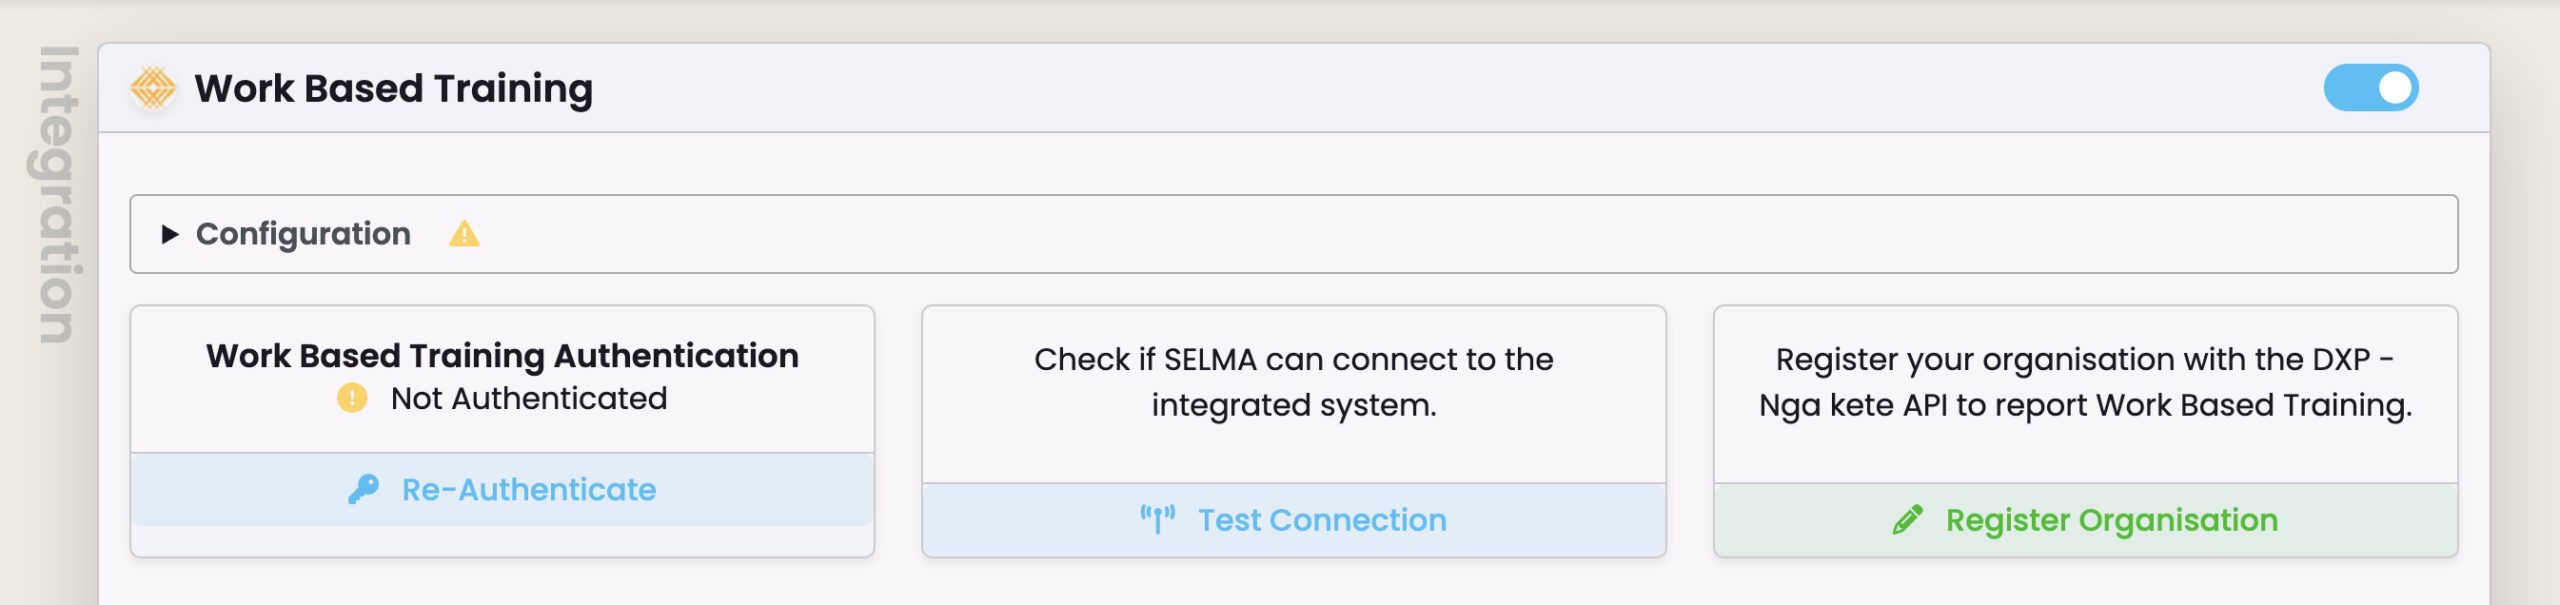Screen dimensions: 2560x605
Task: Click the green pencil icon beside Register Organisation
Action: coord(1907,519)
